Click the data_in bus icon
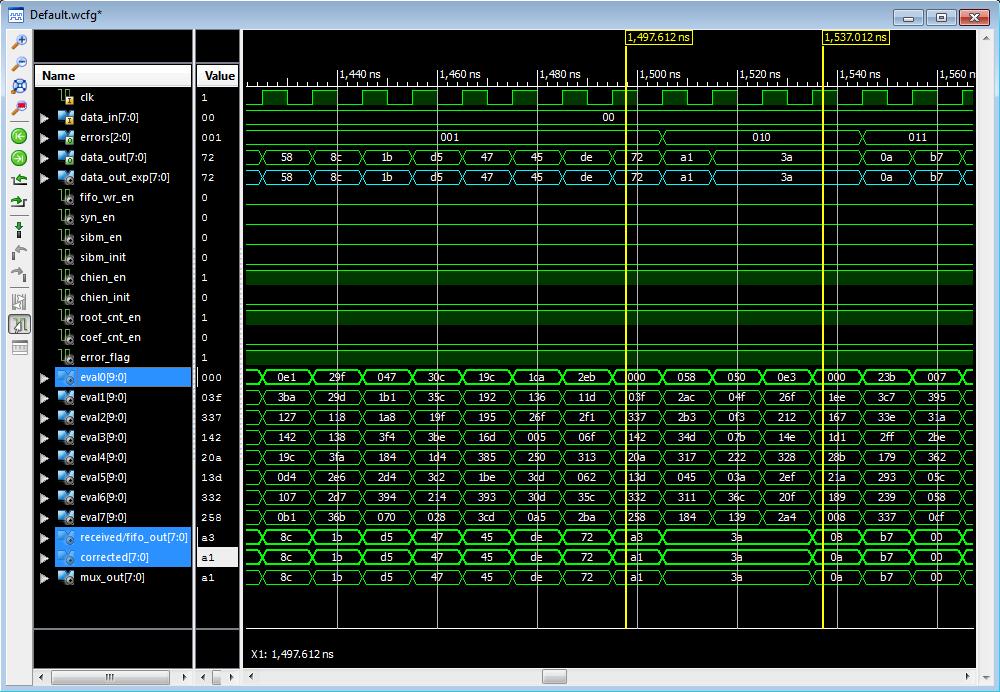Image resolution: width=1000 pixels, height=692 pixels. click(66, 117)
